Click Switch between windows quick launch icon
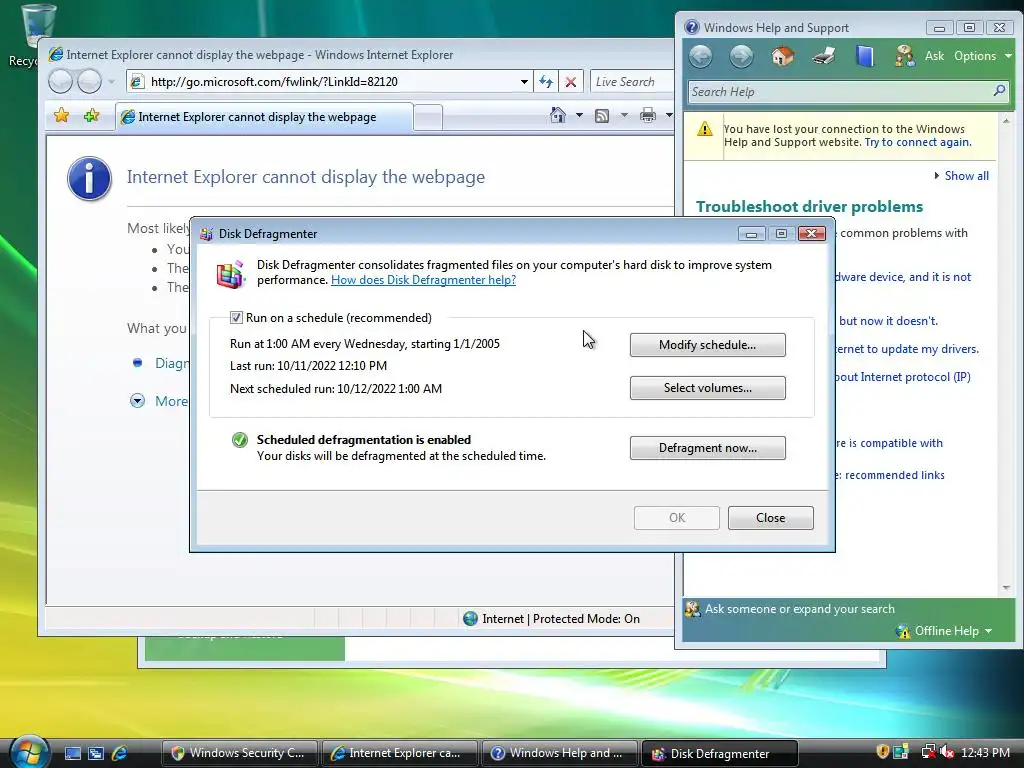The width and height of the screenshot is (1024, 768). 96,753
